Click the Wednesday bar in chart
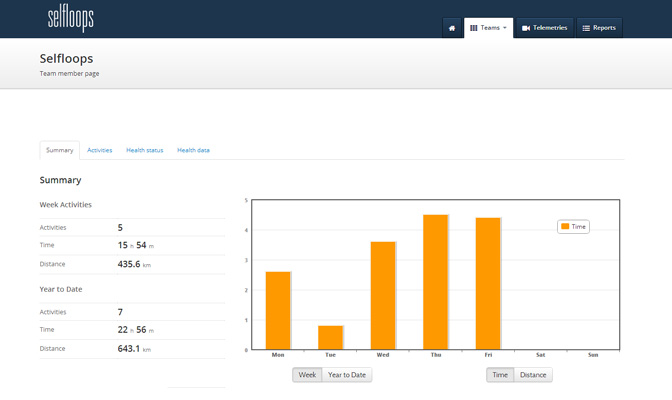This screenshot has width=672, height=400. click(x=383, y=295)
